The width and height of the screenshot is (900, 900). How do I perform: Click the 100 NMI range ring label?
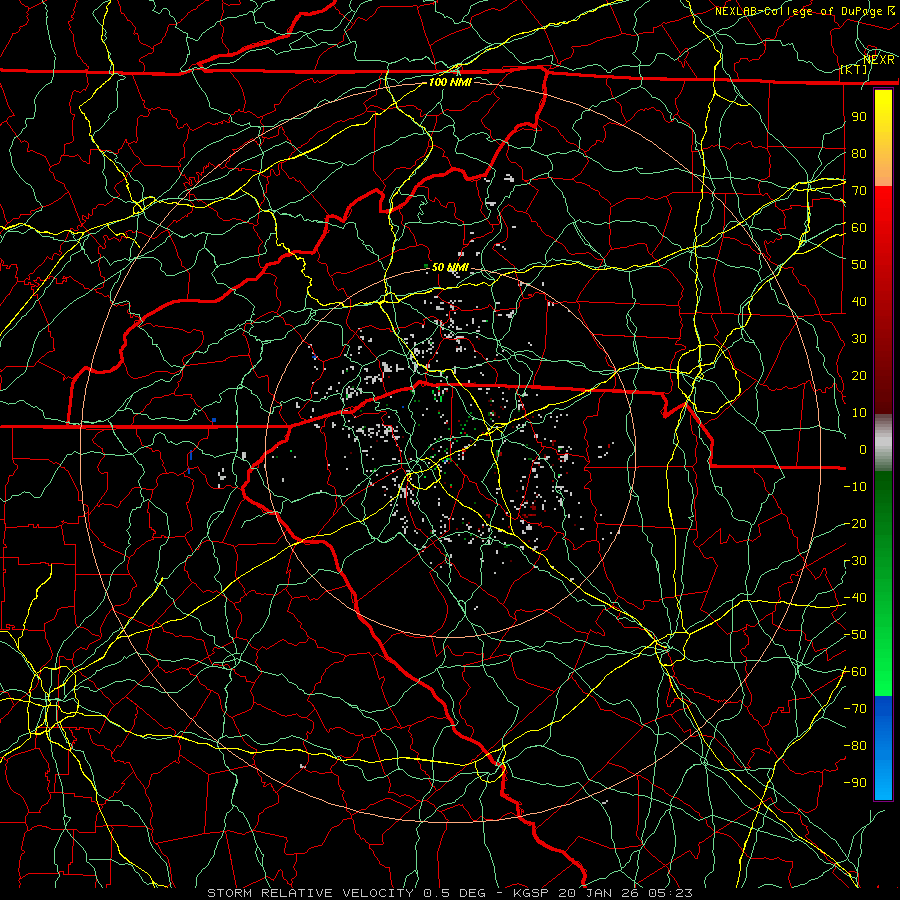[450, 82]
